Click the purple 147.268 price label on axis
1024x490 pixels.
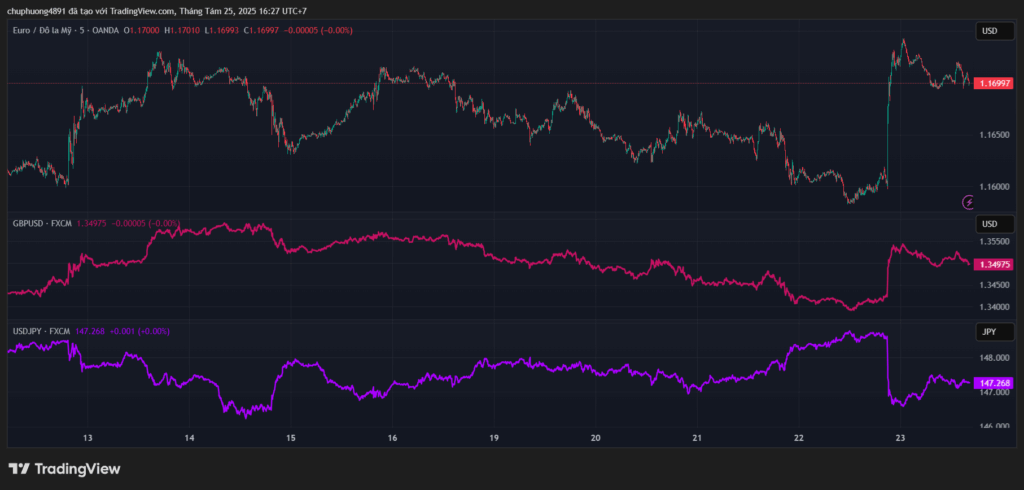993,383
